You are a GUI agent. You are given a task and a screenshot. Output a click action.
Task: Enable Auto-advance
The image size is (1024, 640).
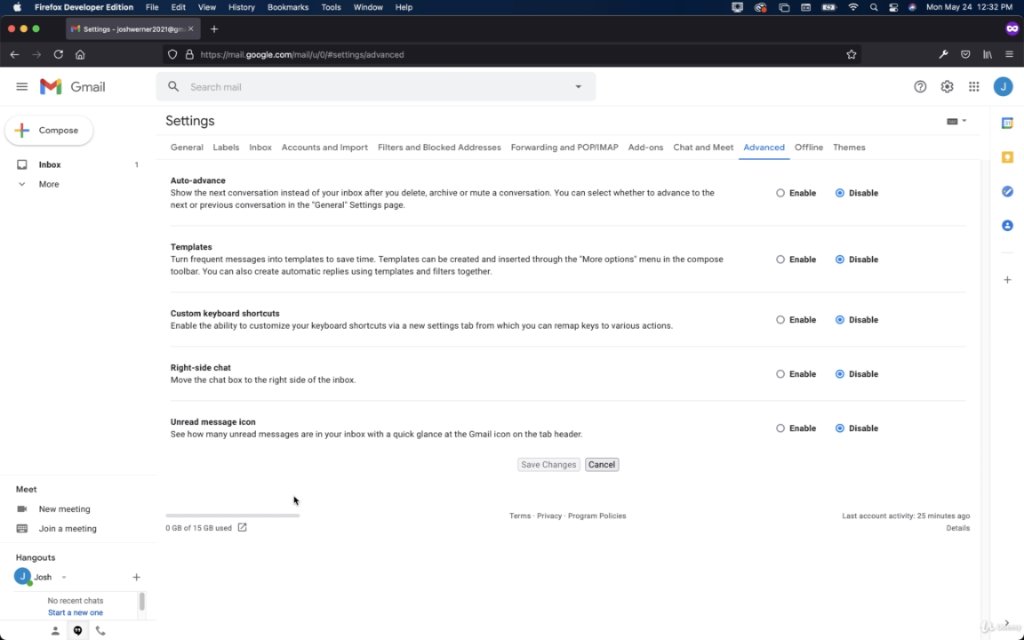pyautogui.click(x=780, y=193)
